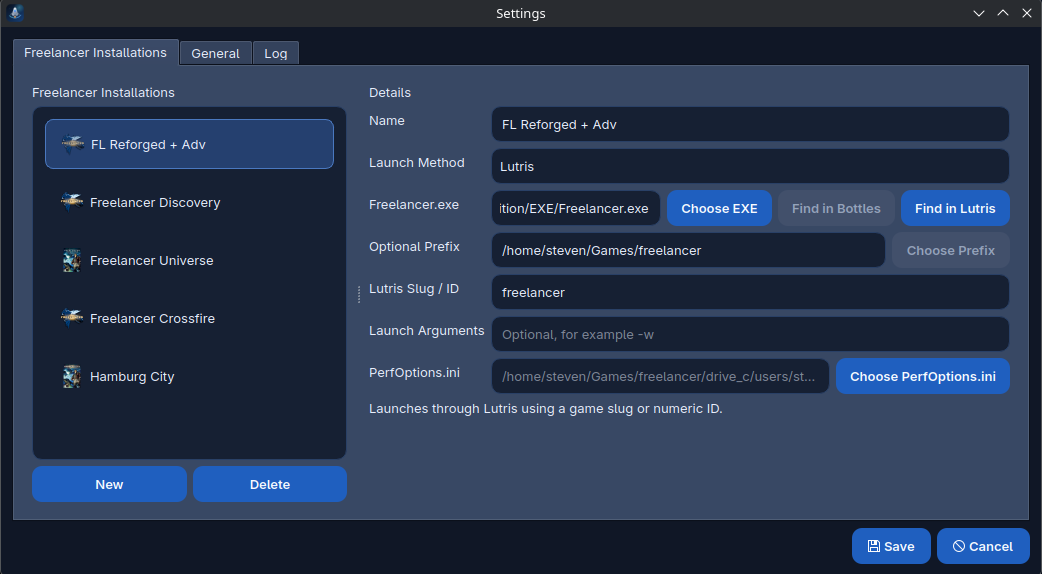Click the app icon in the title bar

(15, 13)
